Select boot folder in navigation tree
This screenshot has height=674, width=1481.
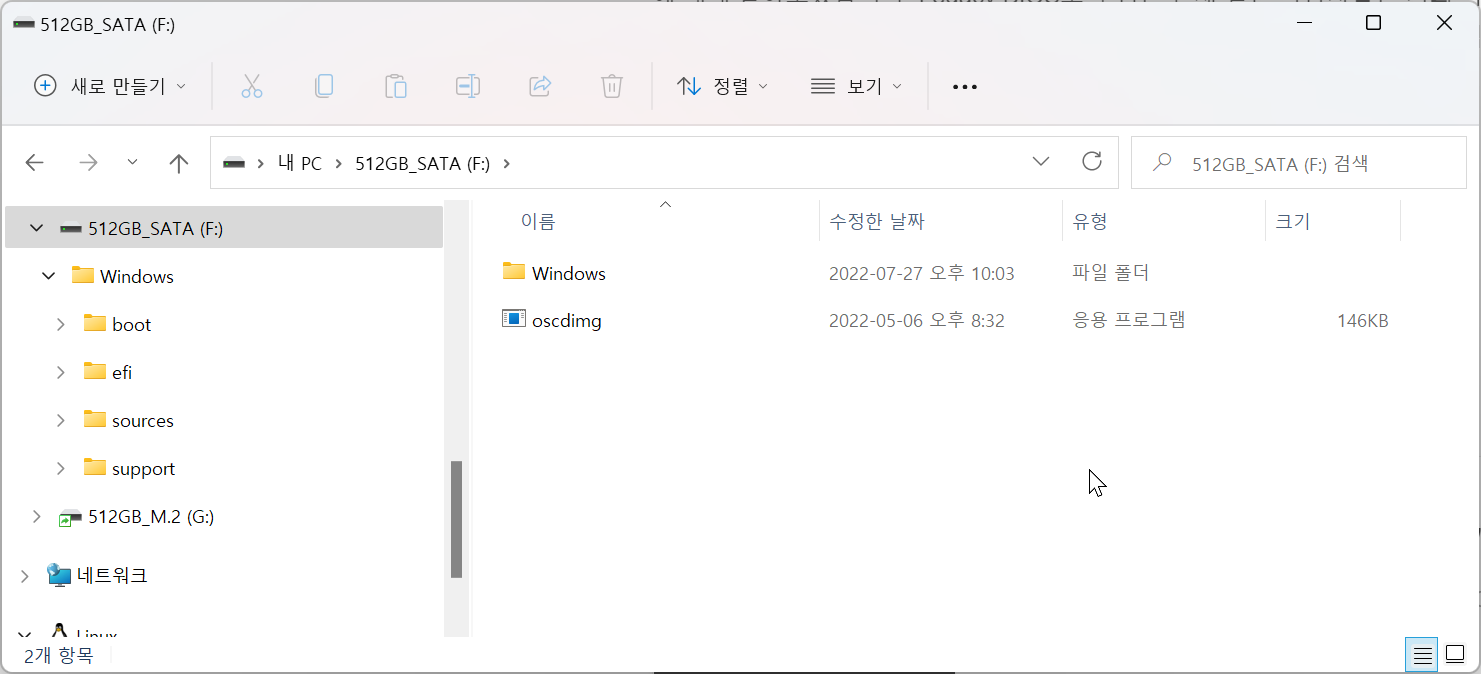(131, 325)
